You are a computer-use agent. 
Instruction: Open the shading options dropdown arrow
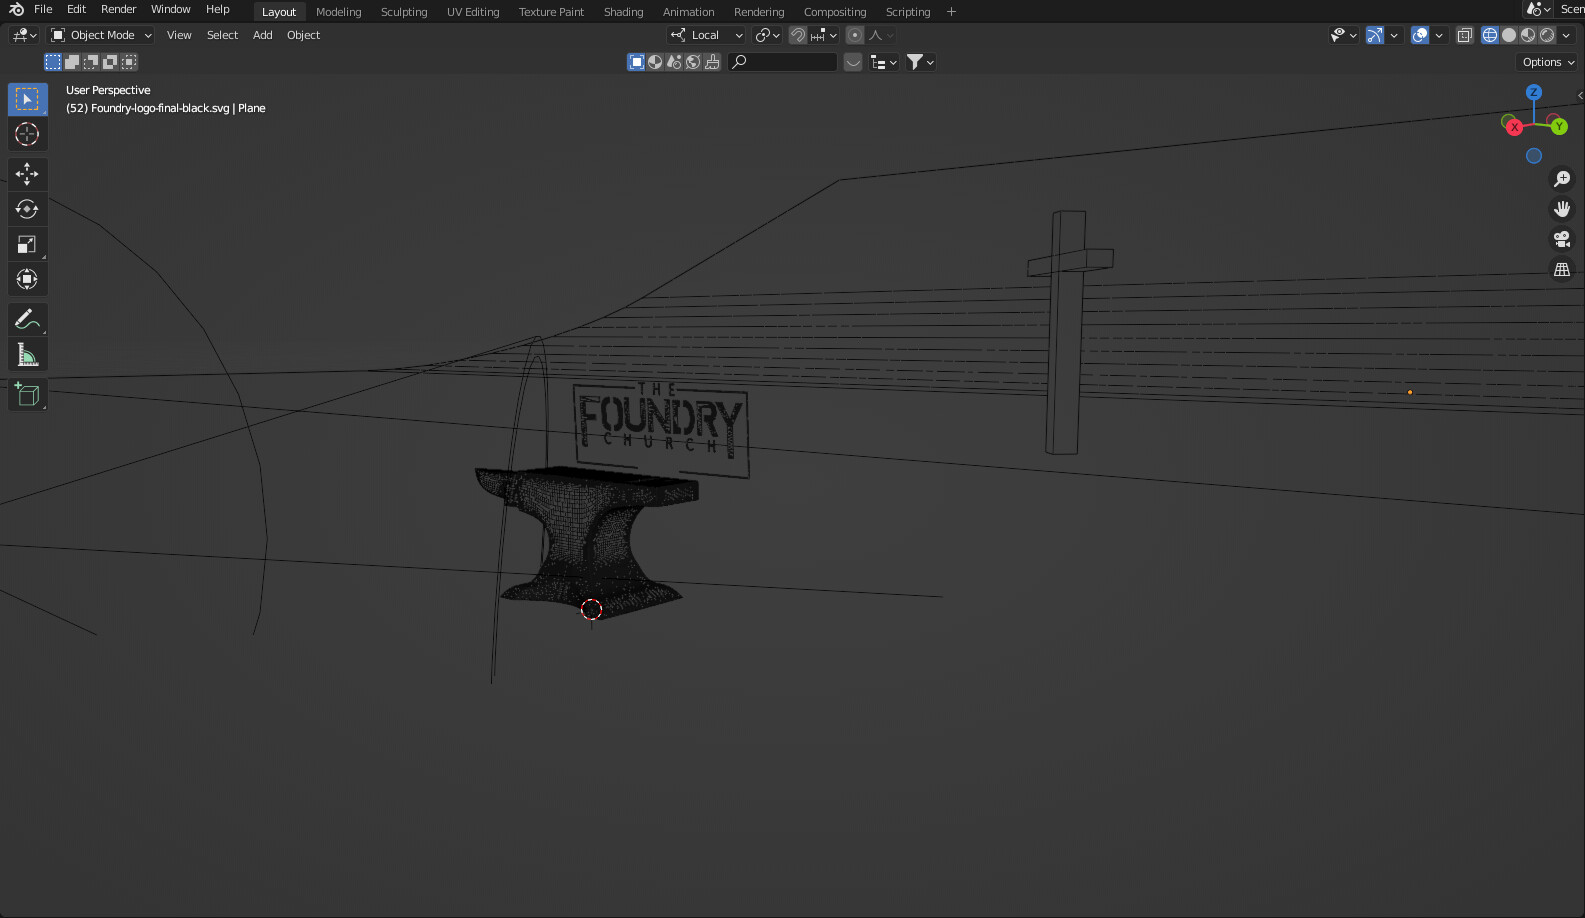(x=1566, y=35)
